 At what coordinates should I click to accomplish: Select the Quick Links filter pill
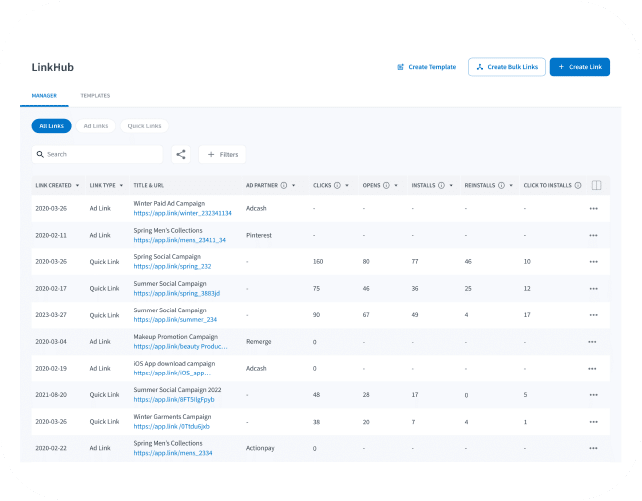(144, 126)
